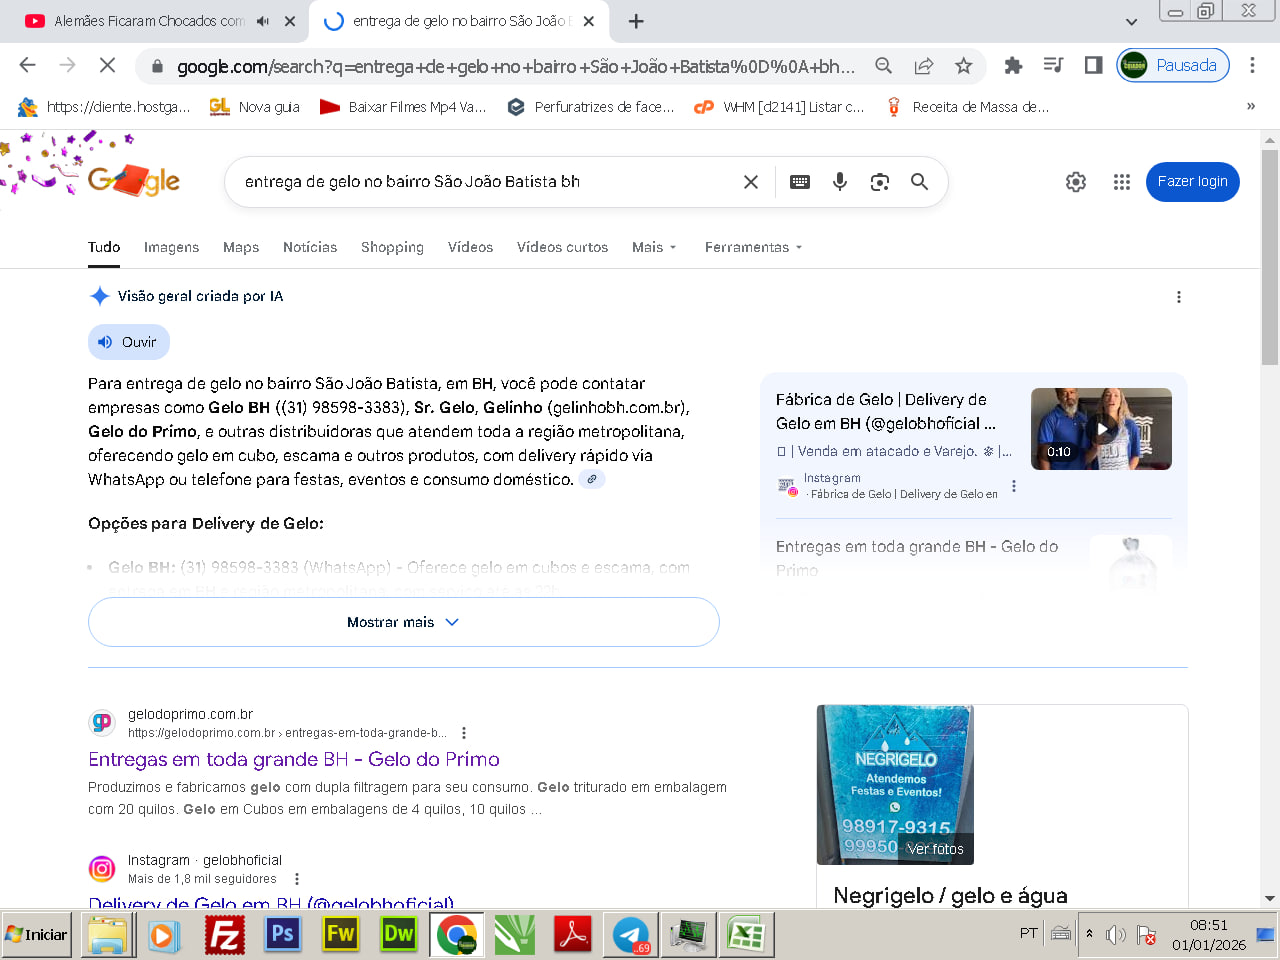
Task: Switch to the Imagens tab
Action: pyautogui.click(x=171, y=247)
